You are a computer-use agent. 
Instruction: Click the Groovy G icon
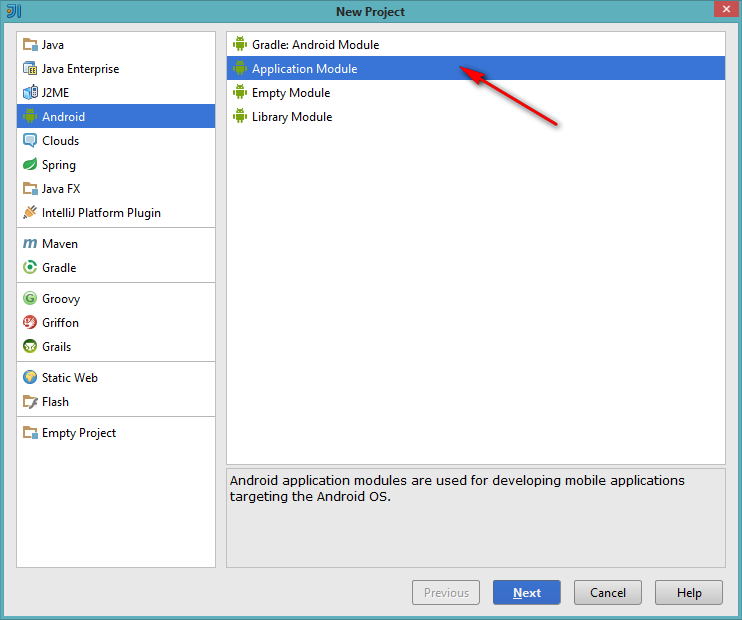coord(30,299)
